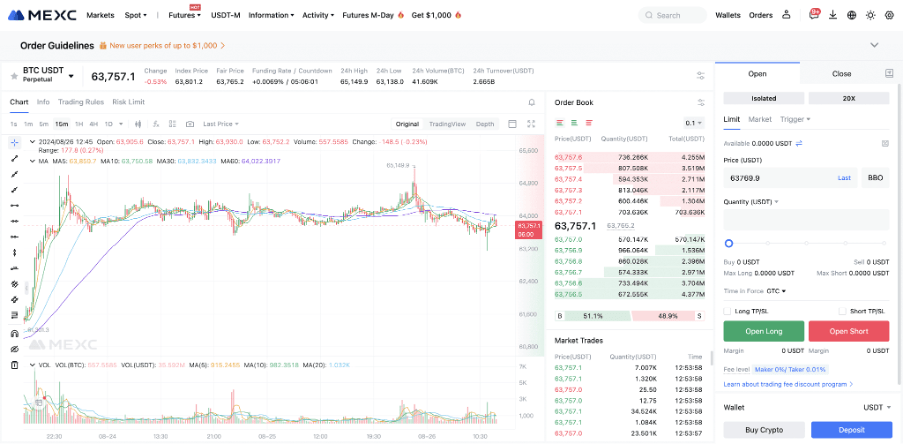This screenshot has width=904, height=444.
Task: Switch chart to Depth mode
Action: [x=485, y=124]
